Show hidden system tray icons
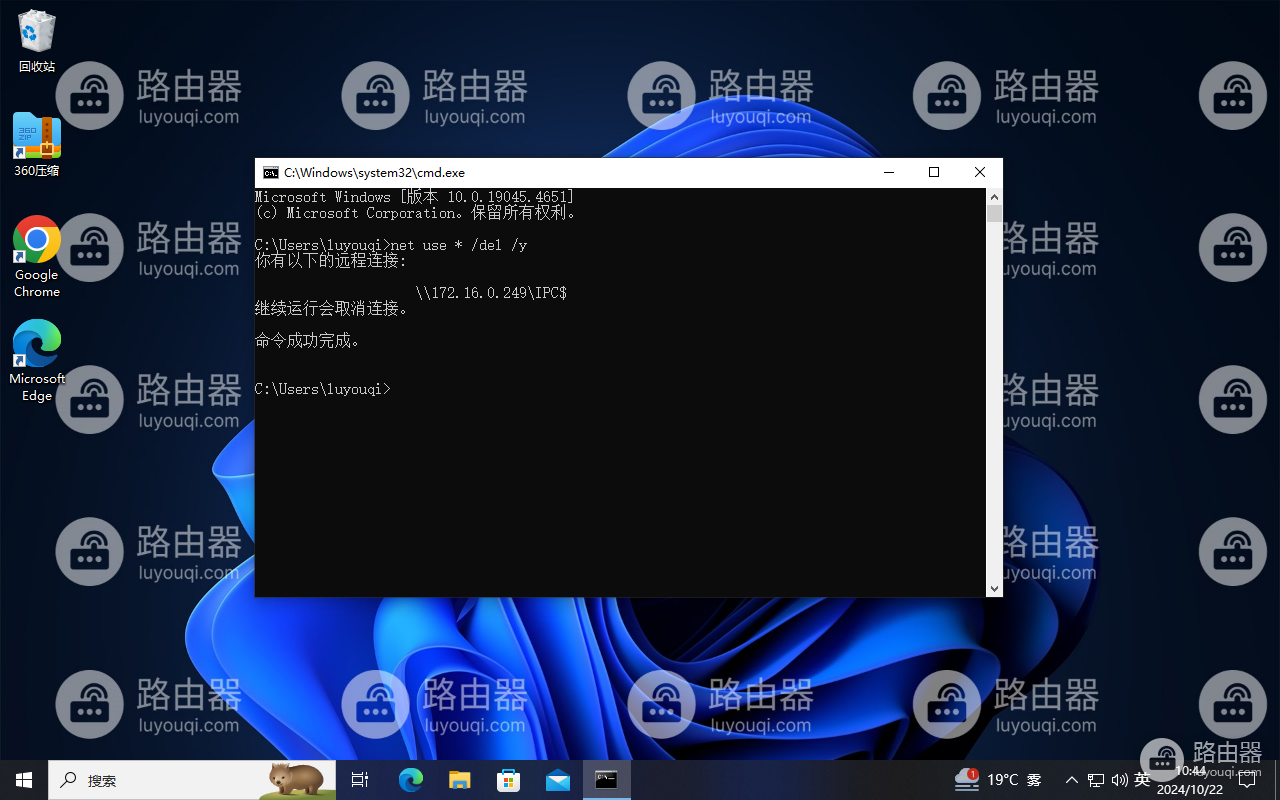1280x800 pixels. pos(1072,780)
